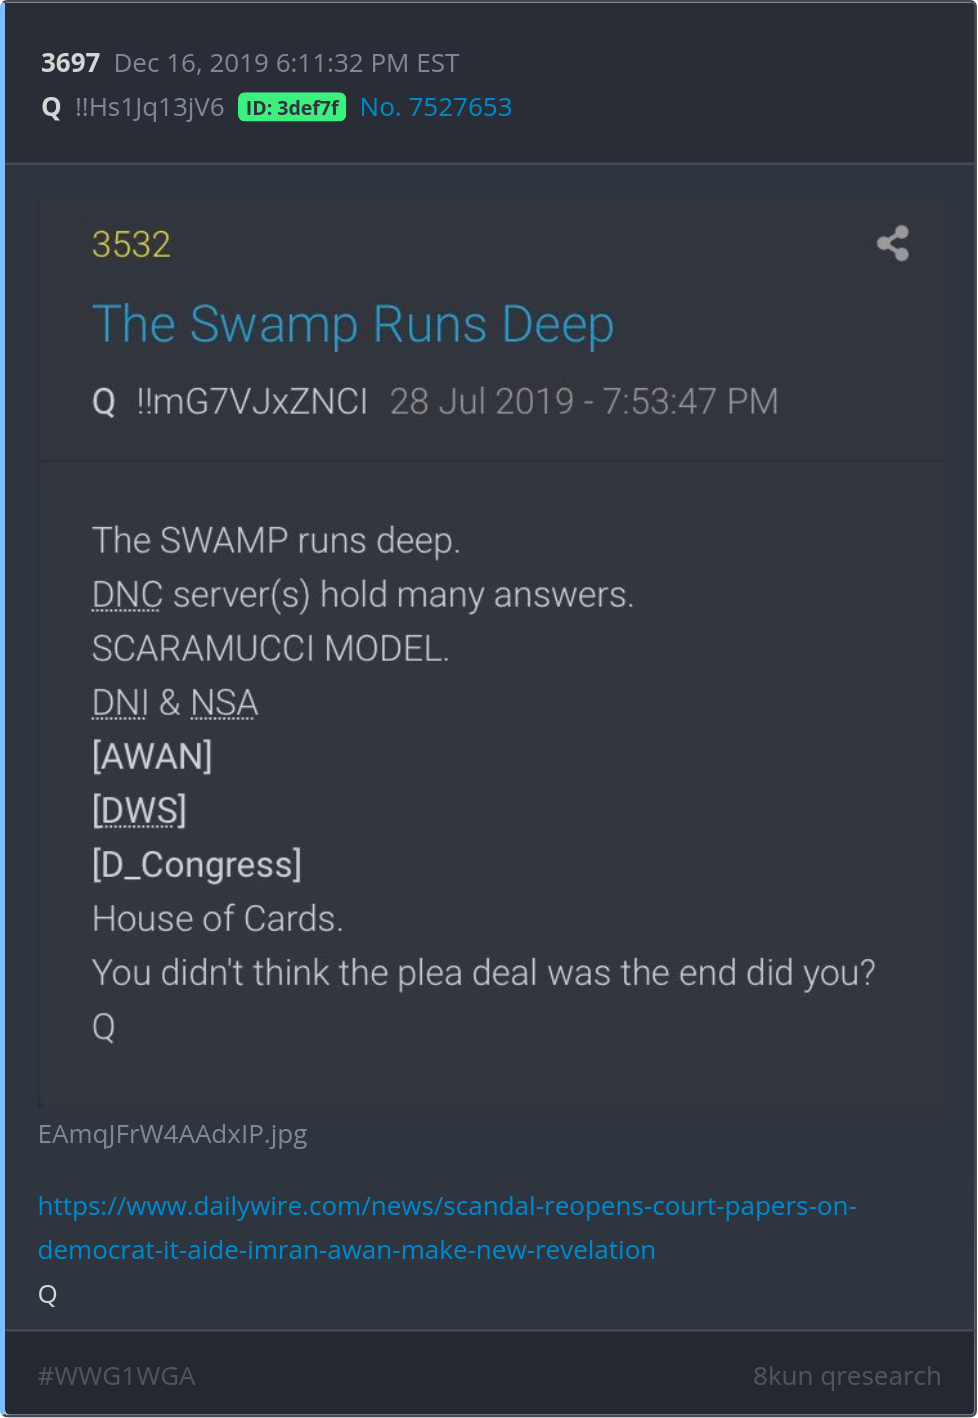
Task: Open post number link No. 7527653
Action: [x=436, y=107]
